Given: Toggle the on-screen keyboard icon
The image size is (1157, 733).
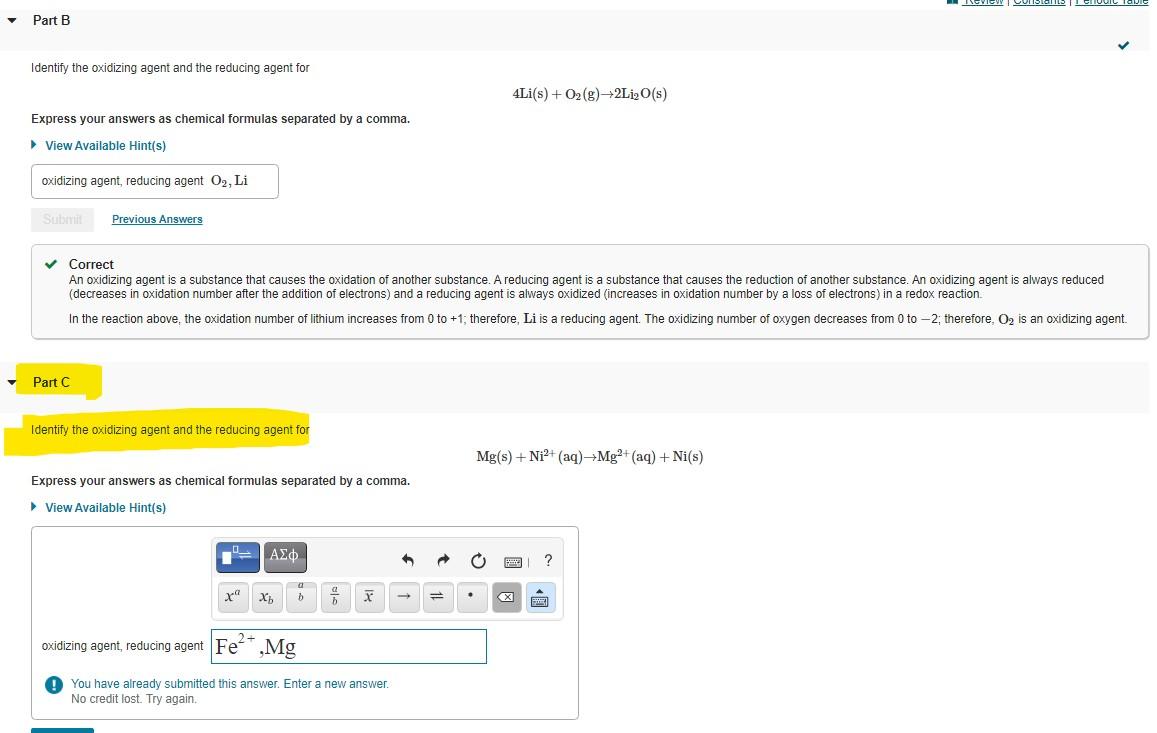Looking at the screenshot, I should 540,597.
